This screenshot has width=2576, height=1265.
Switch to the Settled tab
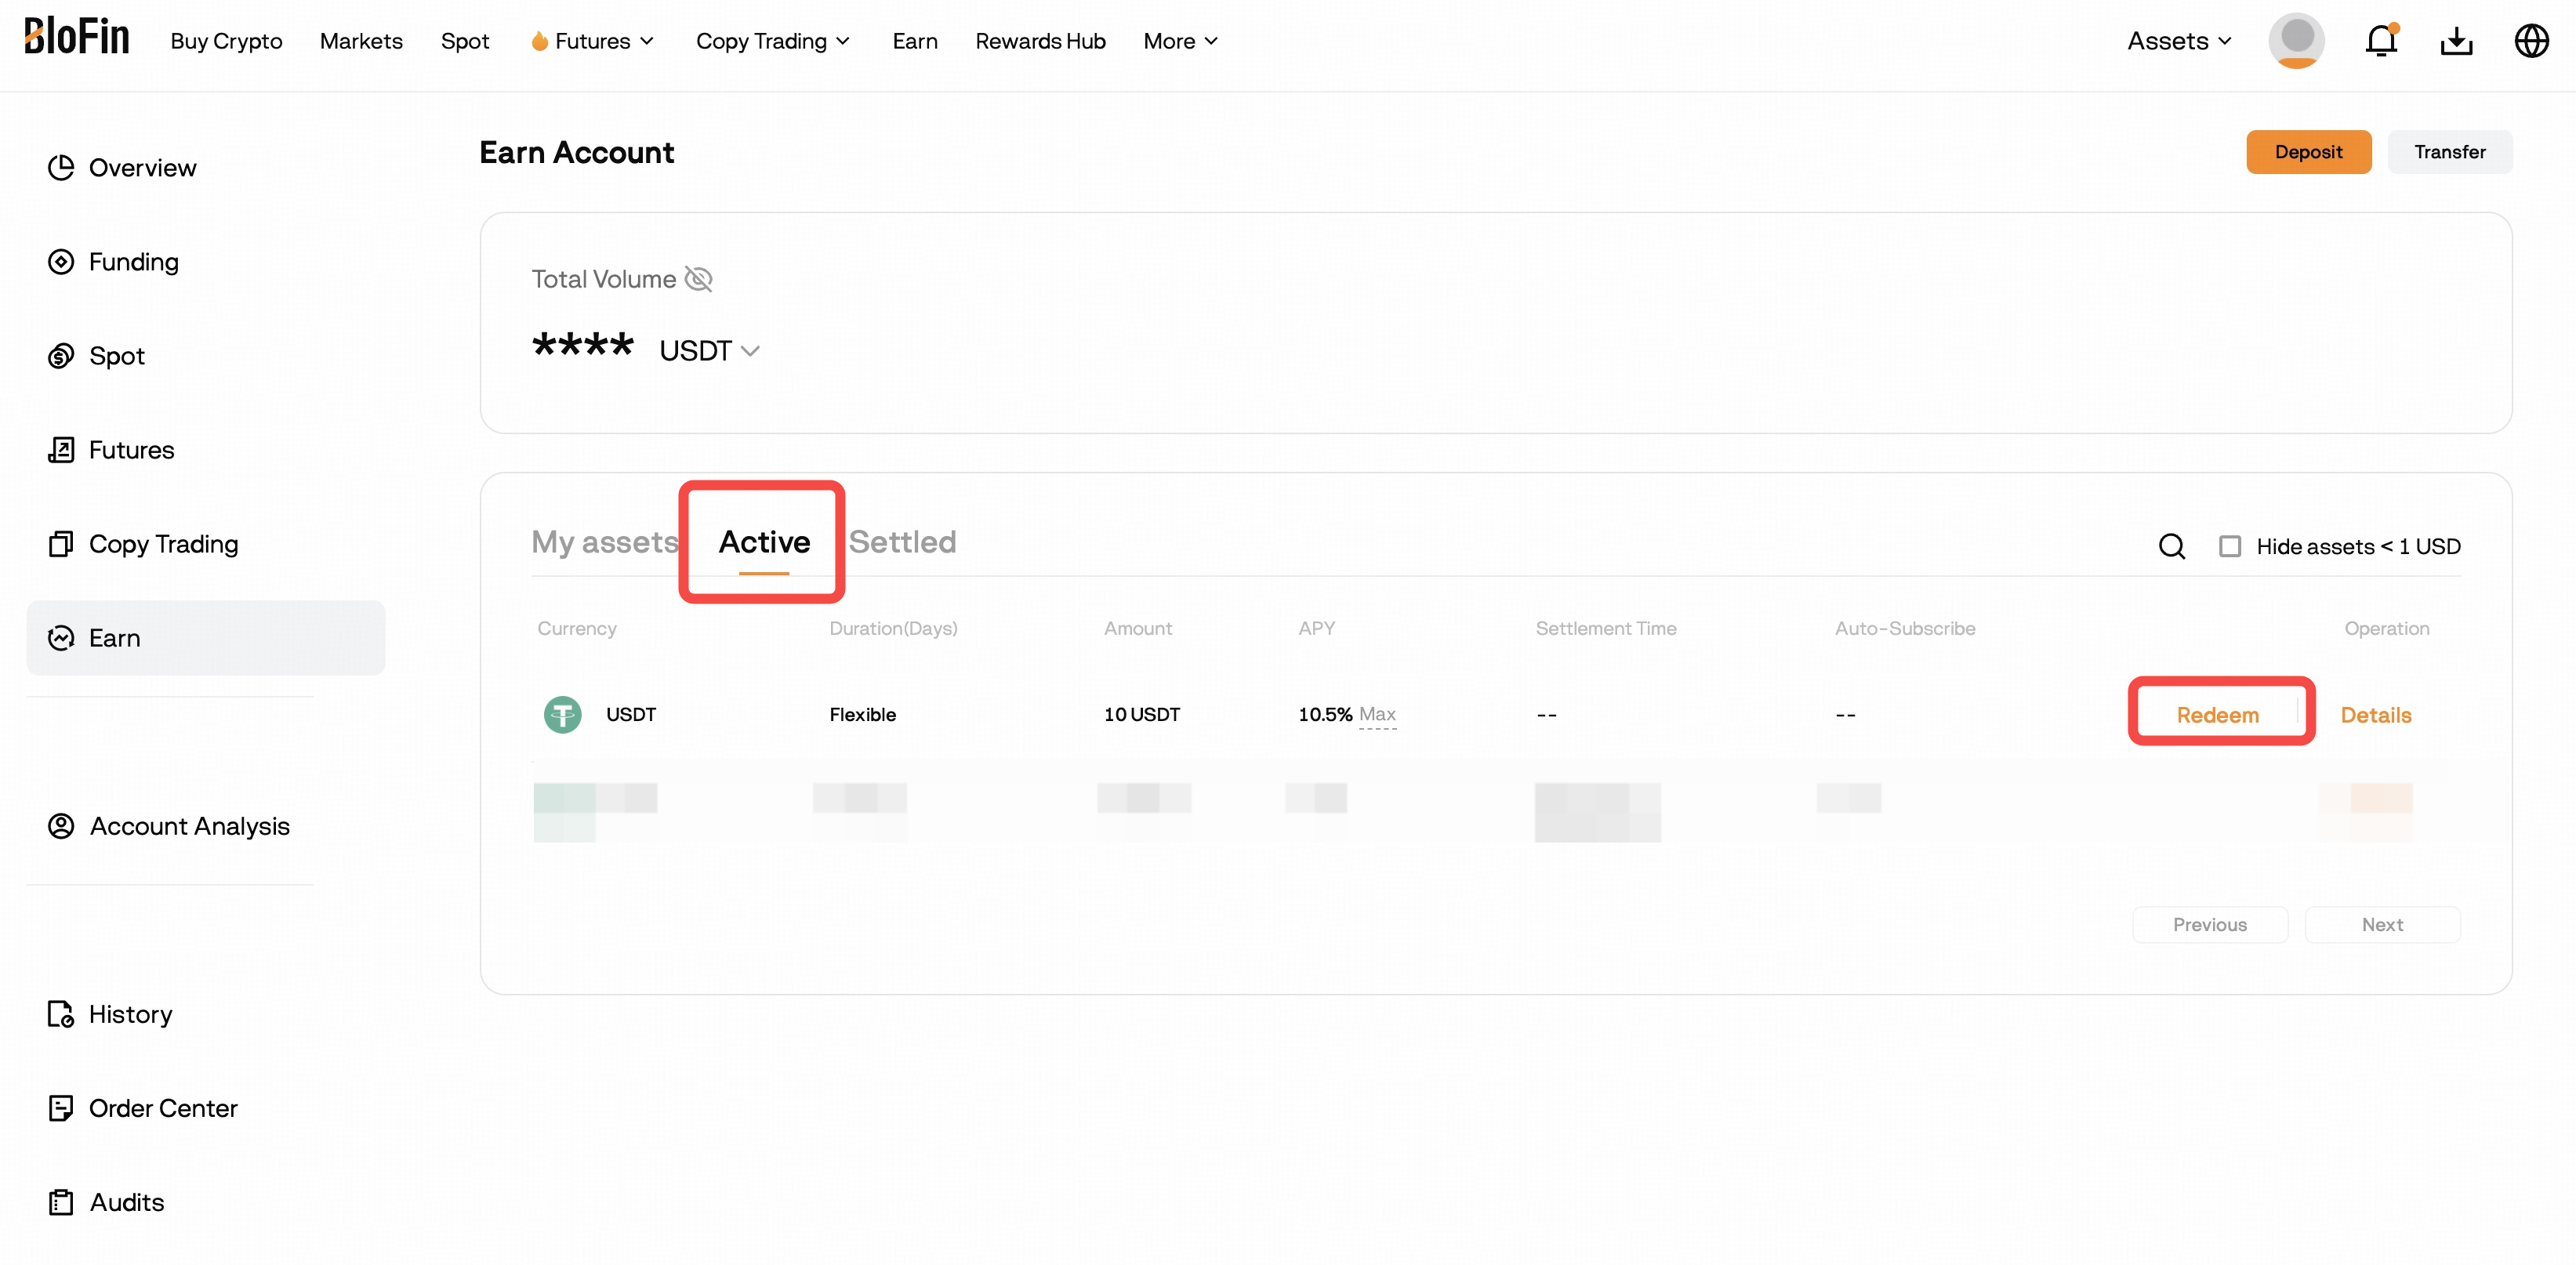click(902, 541)
